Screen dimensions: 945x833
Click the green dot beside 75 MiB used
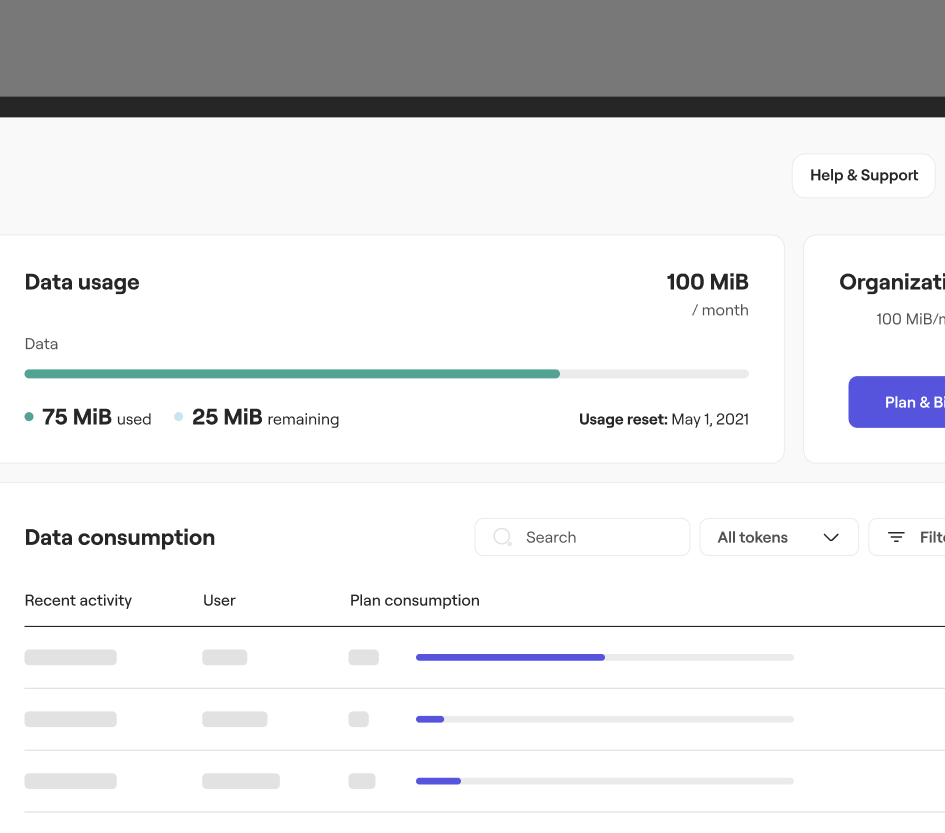coord(29,417)
